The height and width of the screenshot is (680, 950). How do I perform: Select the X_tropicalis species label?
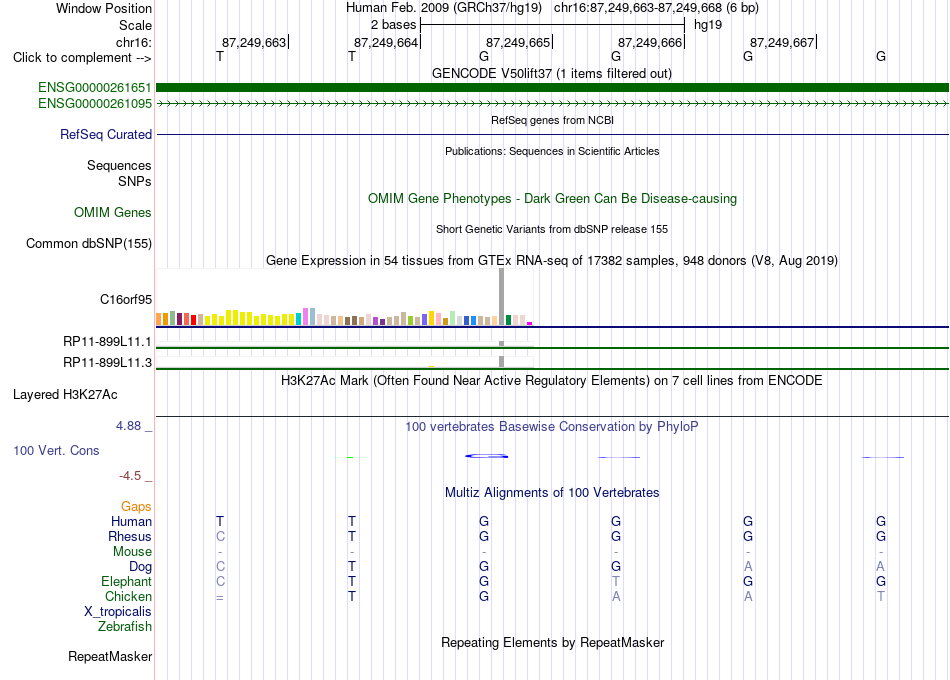118,612
